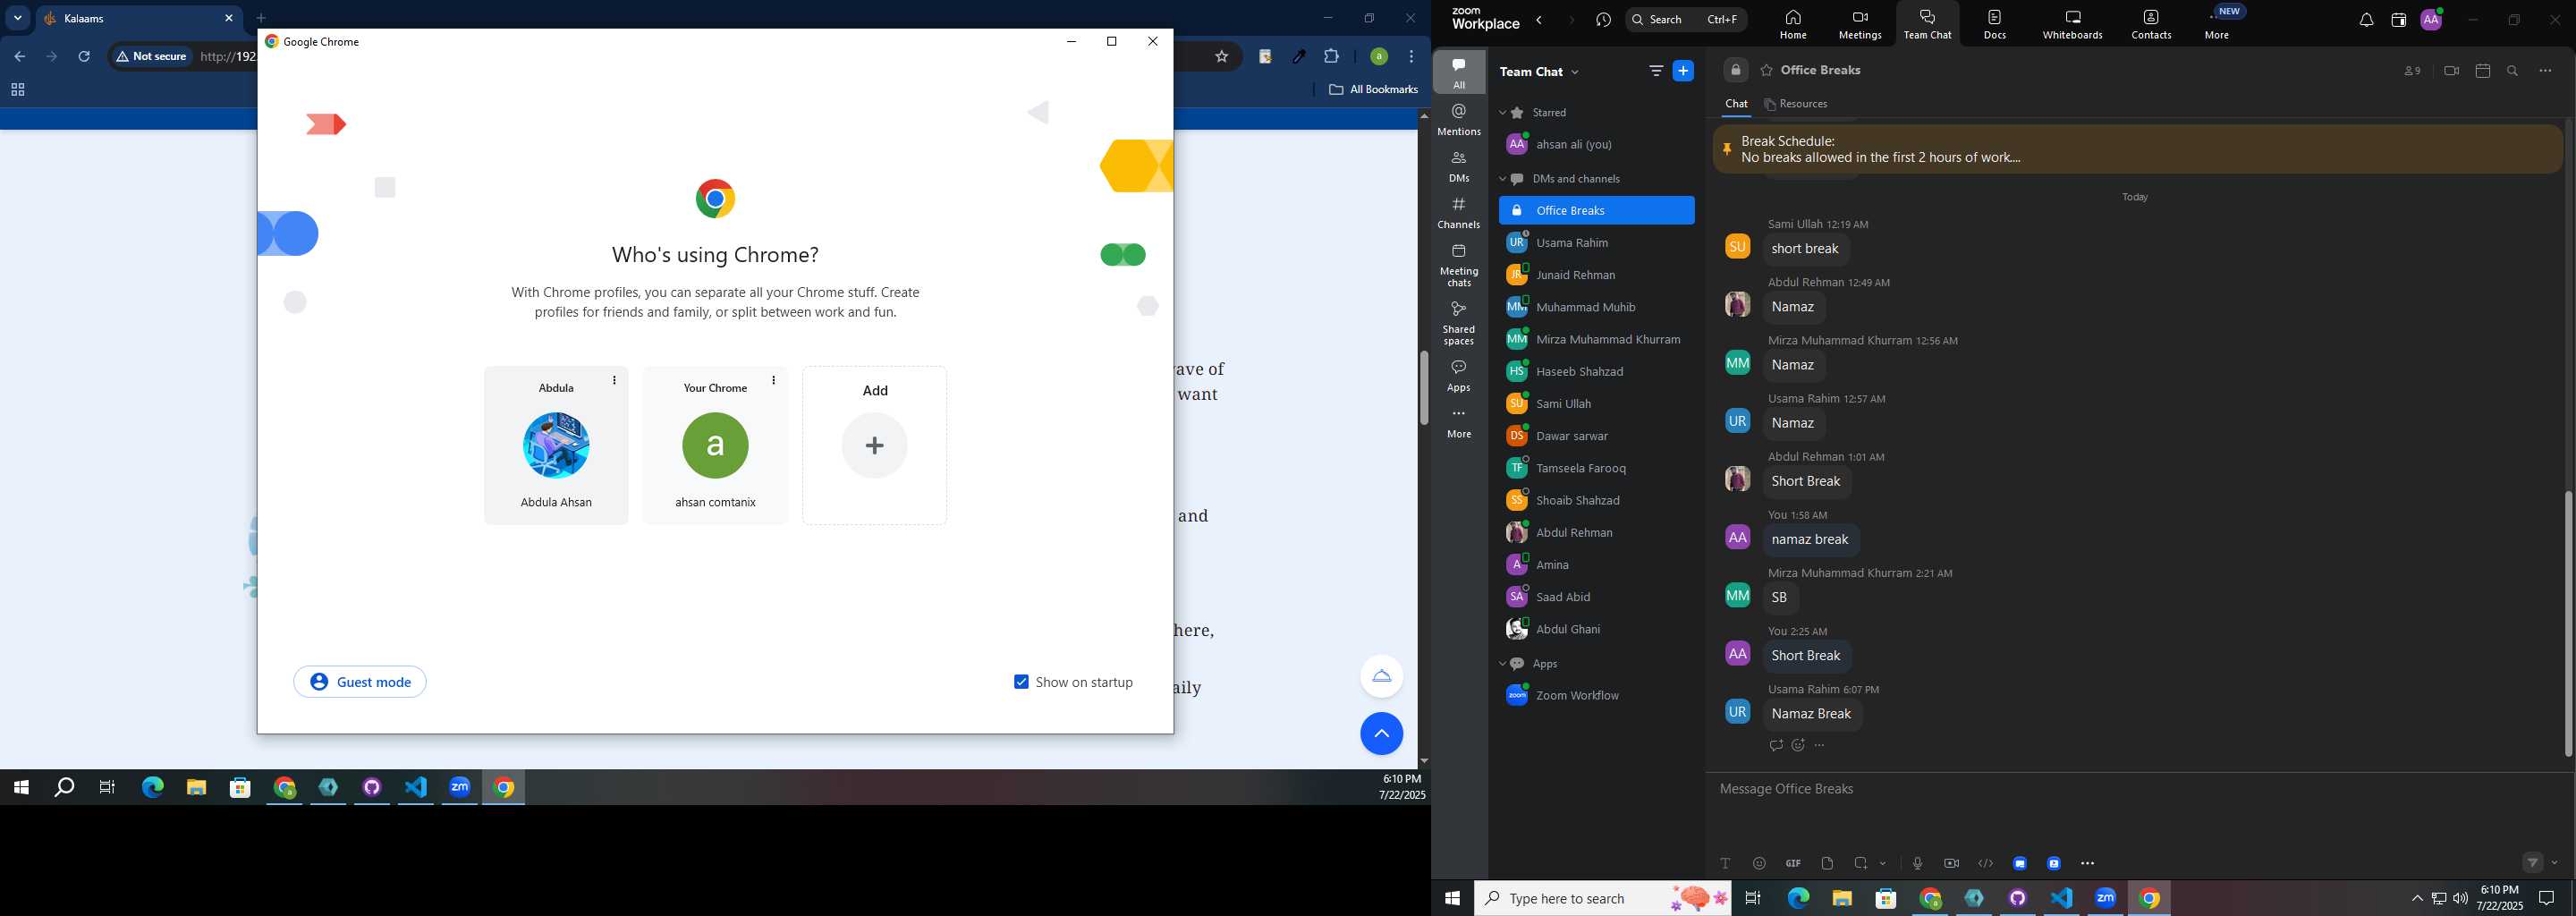The image size is (2576, 916).
Task: Open the Home tab in Zoom Workplace
Action: point(1792,25)
